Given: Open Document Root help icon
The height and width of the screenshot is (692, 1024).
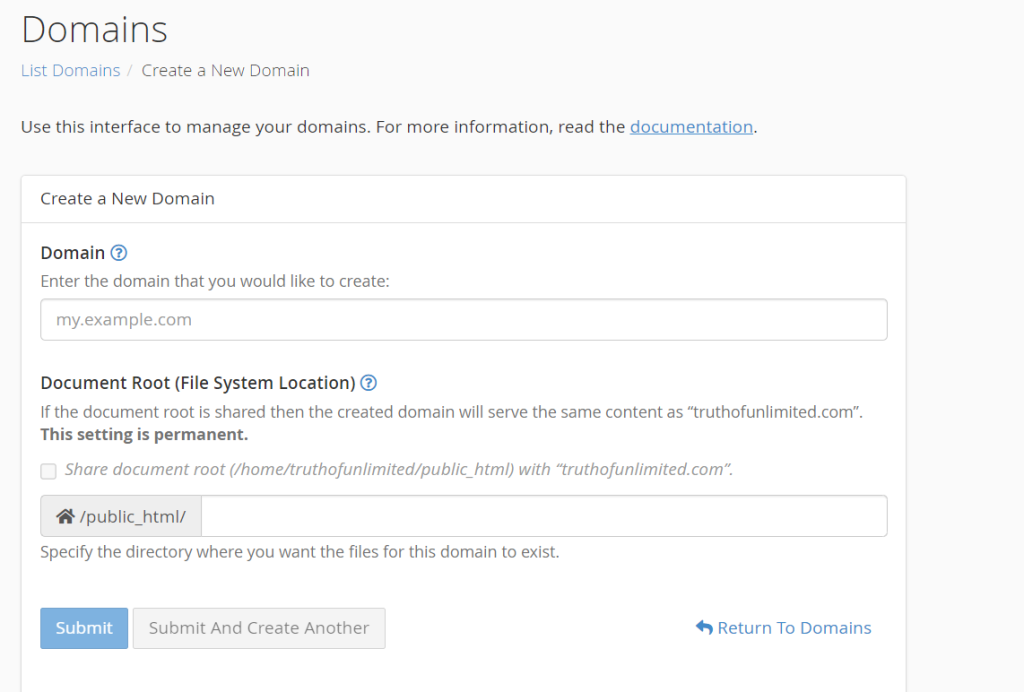Looking at the screenshot, I should tap(368, 383).
